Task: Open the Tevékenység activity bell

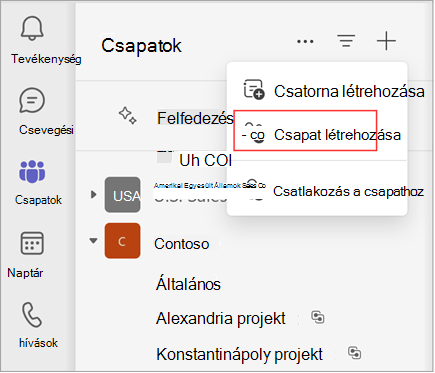Action: (x=32, y=28)
